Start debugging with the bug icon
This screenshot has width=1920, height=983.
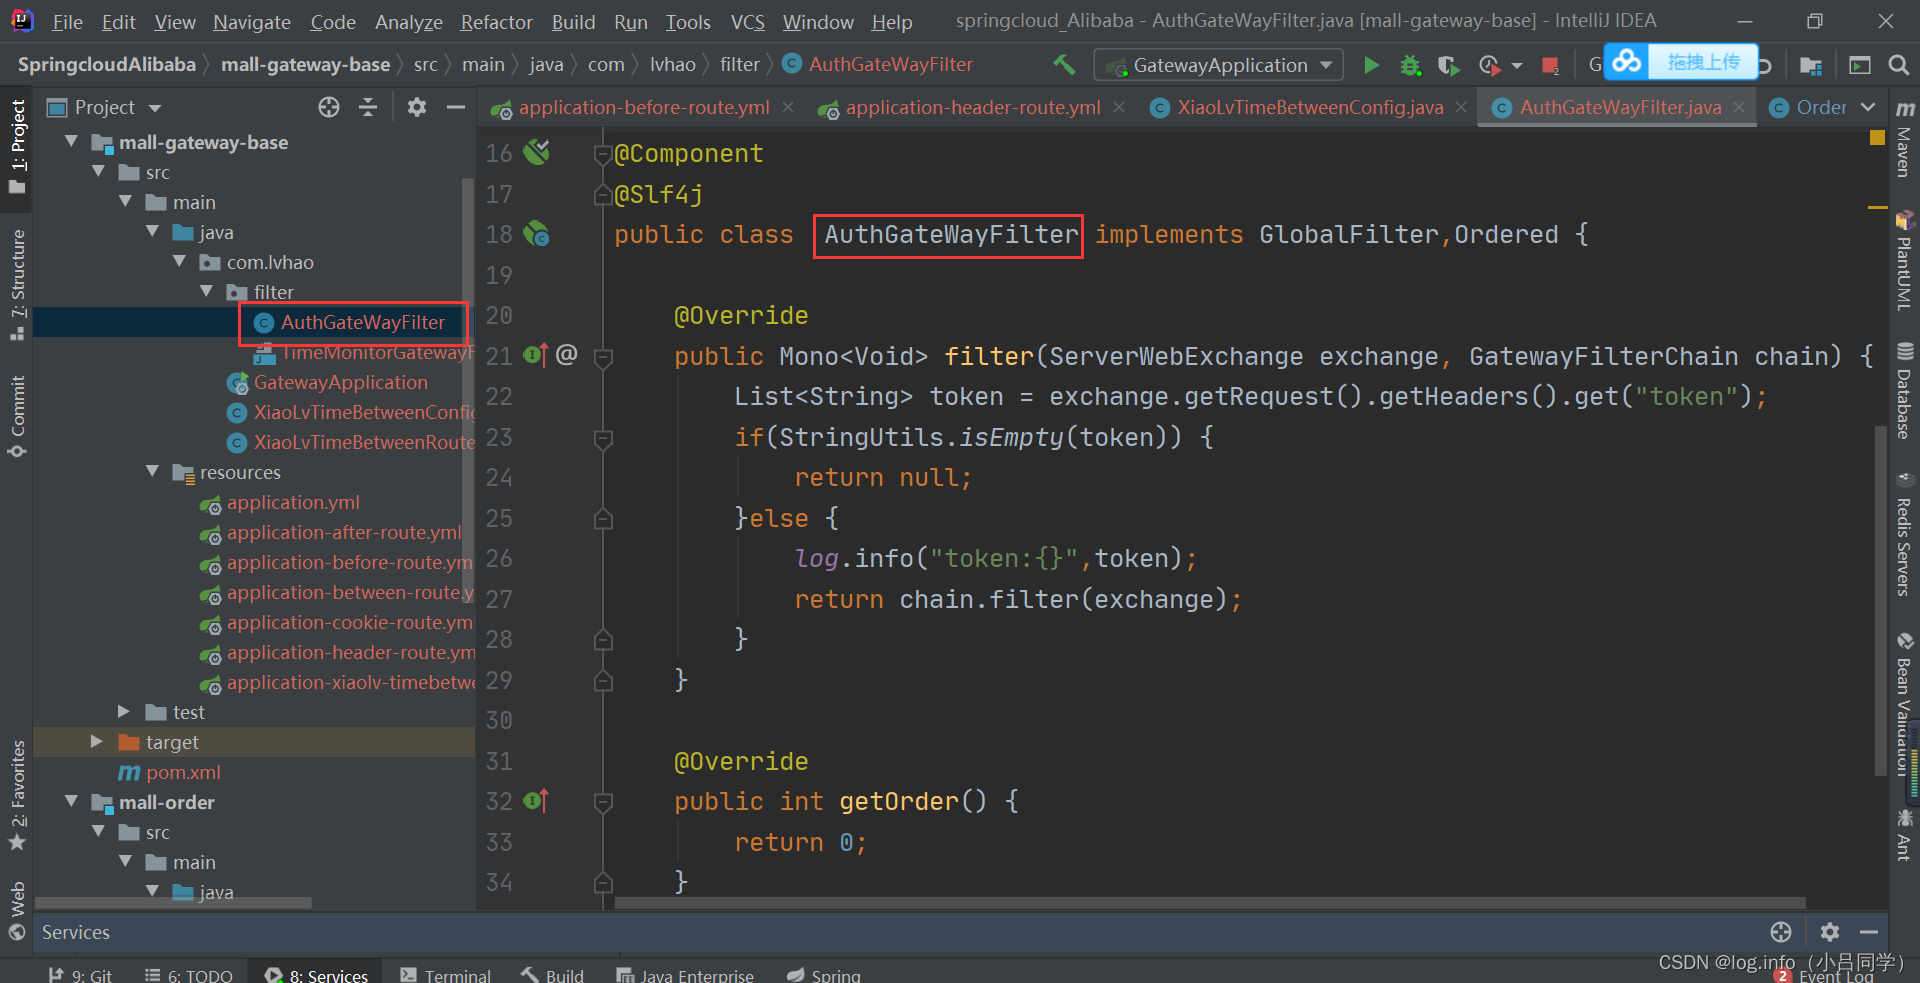[1410, 65]
